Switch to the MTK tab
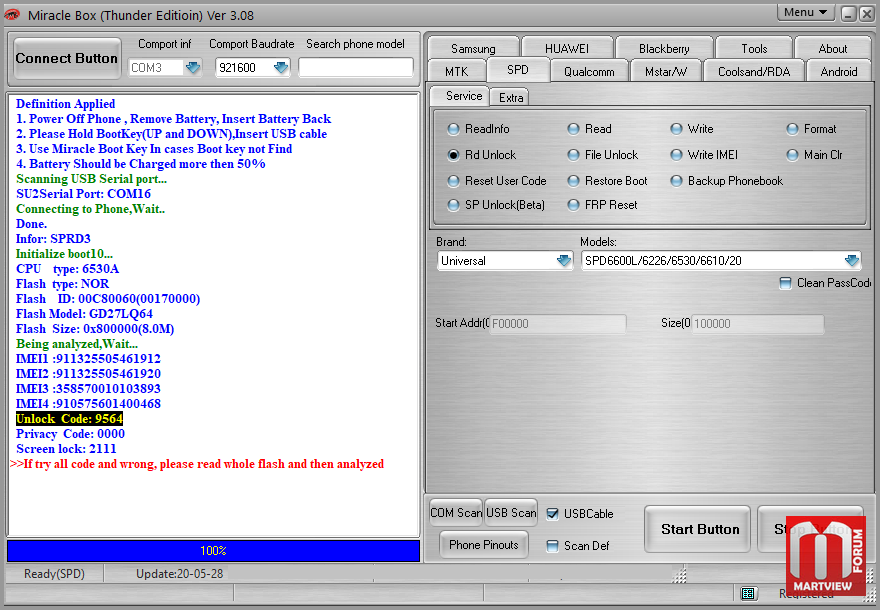The image size is (880, 610). point(456,72)
